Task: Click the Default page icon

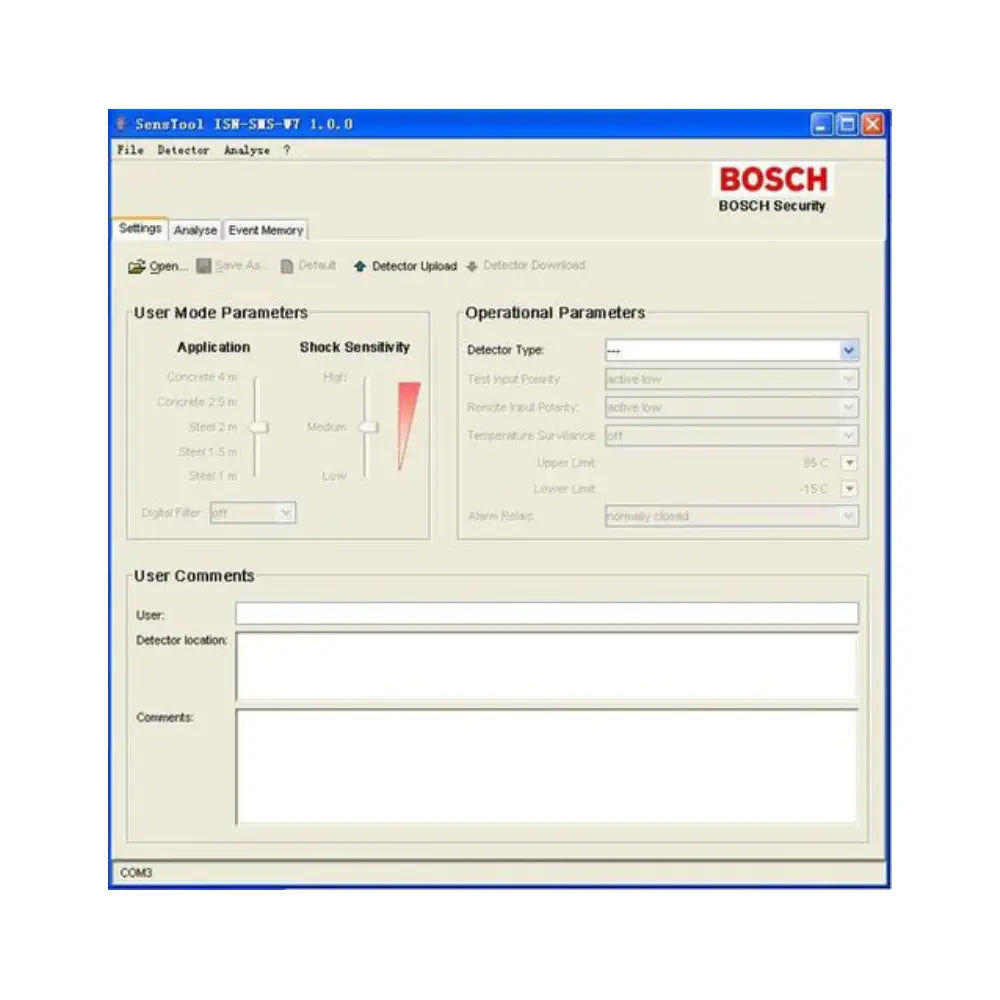Action: 287,266
